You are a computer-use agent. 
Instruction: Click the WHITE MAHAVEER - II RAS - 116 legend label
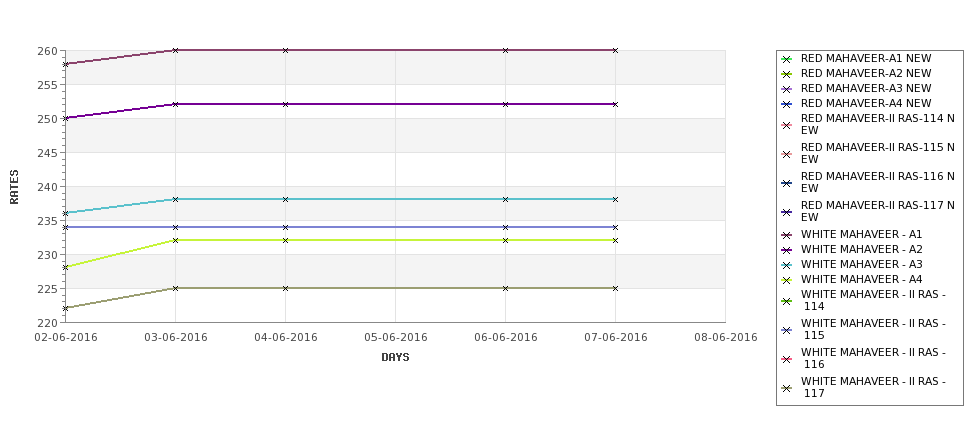(x=873, y=358)
